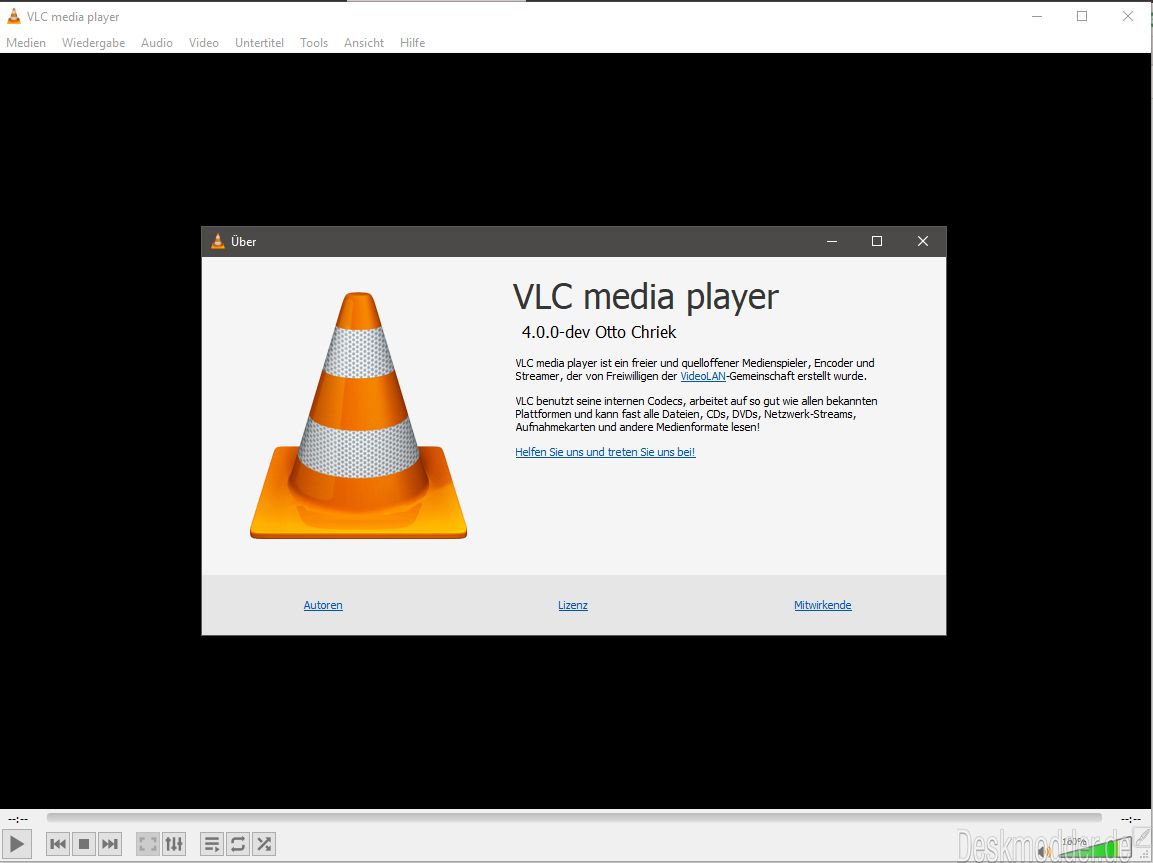Open extended settings and effects
Image resolution: width=1153 pixels, height=863 pixels.
(174, 844)
